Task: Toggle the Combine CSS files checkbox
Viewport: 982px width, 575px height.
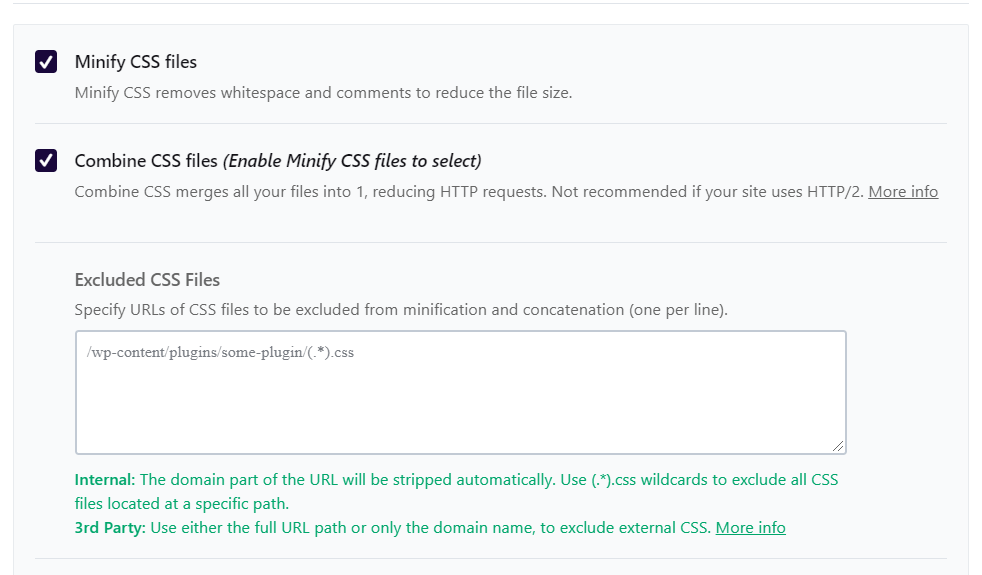Action: click(x=46, y=160)
